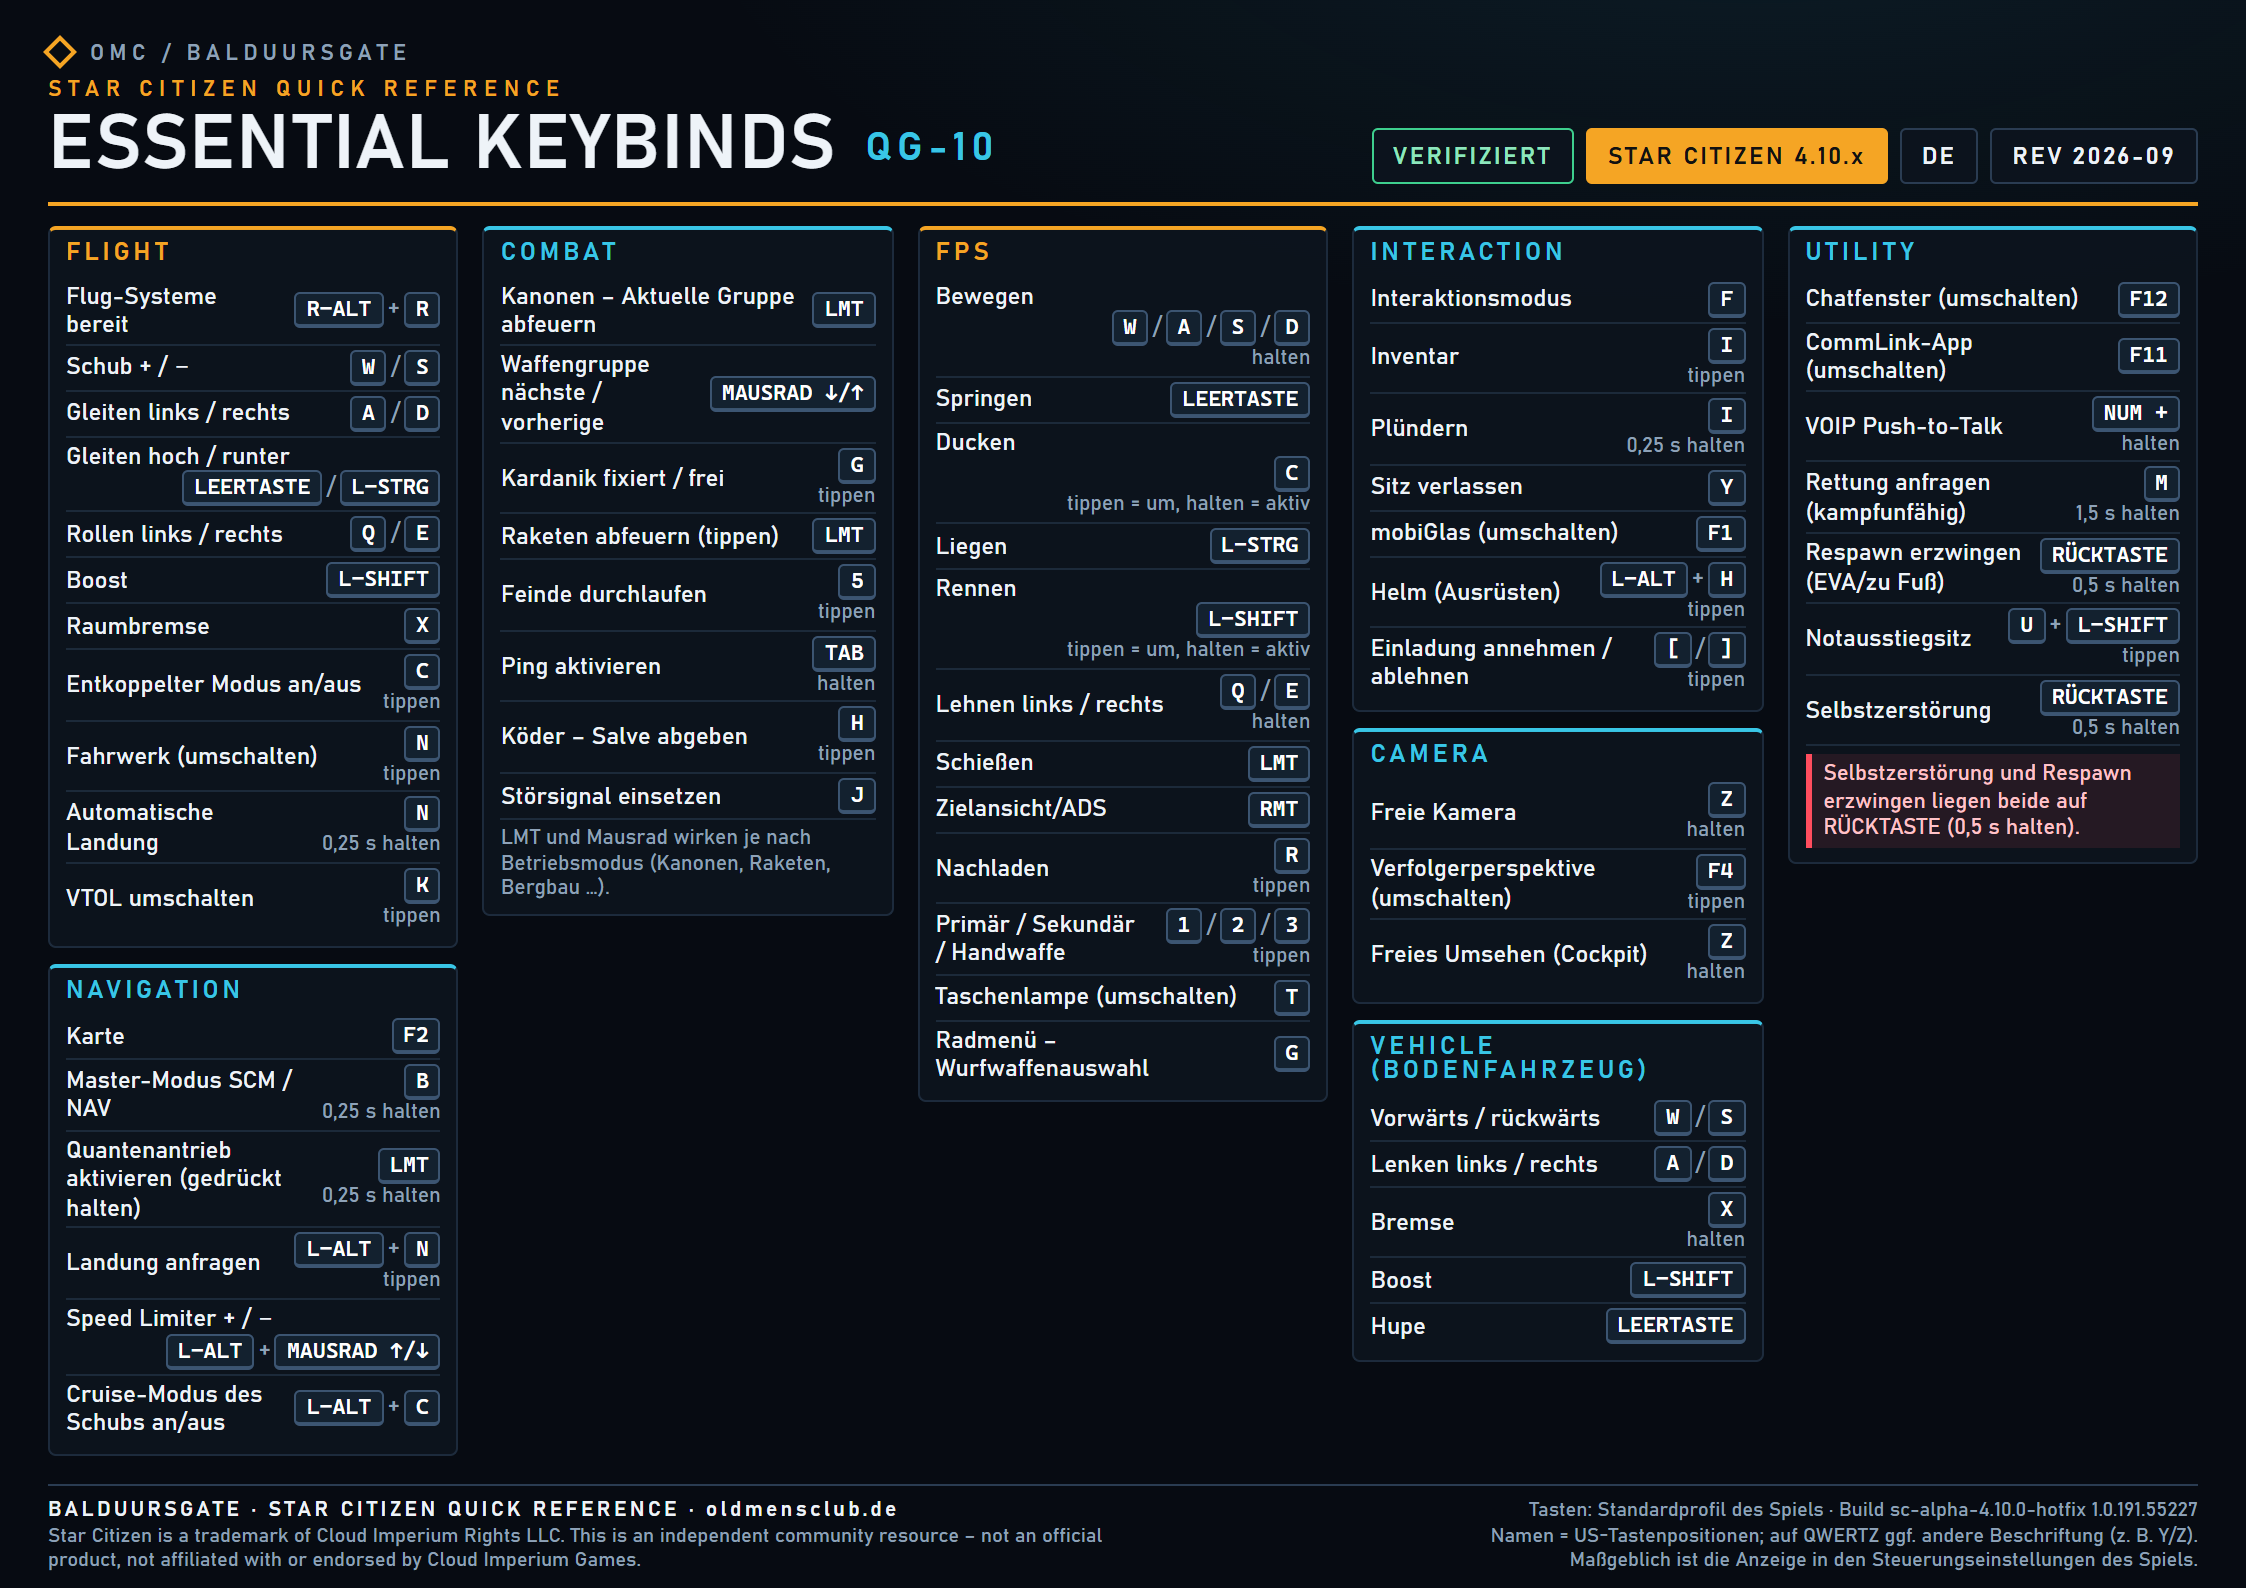Select the CAMERA section heading
This screenshot has width=2246, height=1588.
pyautogui.click(x=1429, y=754)
